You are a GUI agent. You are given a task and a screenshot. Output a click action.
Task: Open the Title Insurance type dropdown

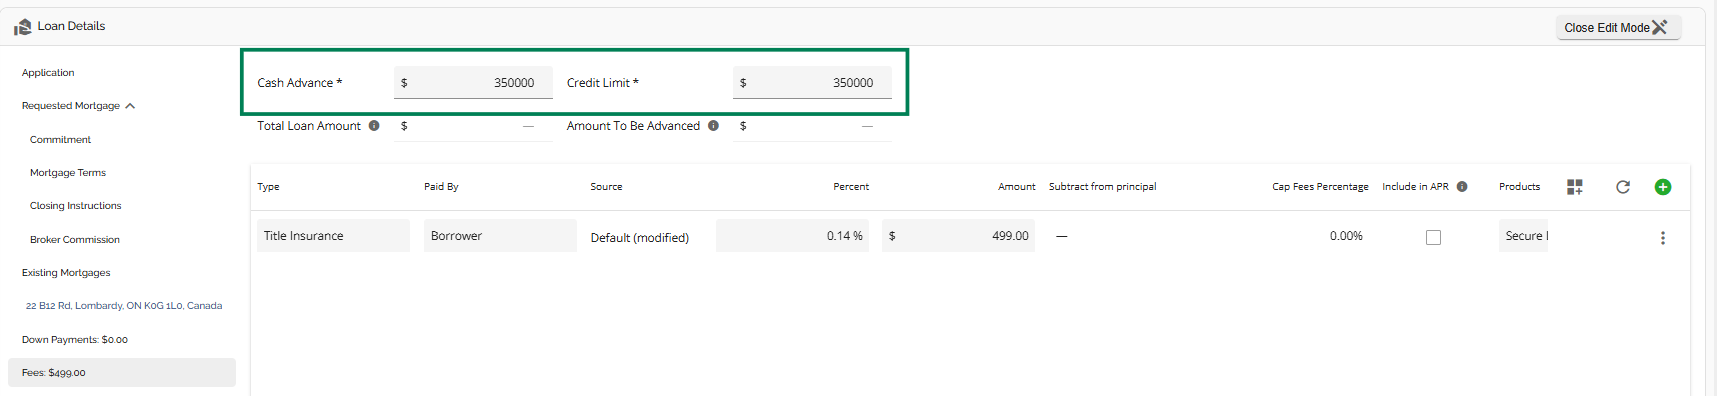[333, 236]
